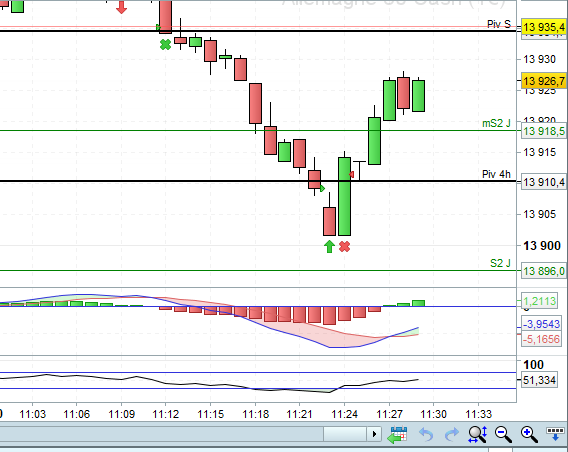Click the scrollbar right arrow button
Viewport: 568px width, 452px height.
click(374, 434)
